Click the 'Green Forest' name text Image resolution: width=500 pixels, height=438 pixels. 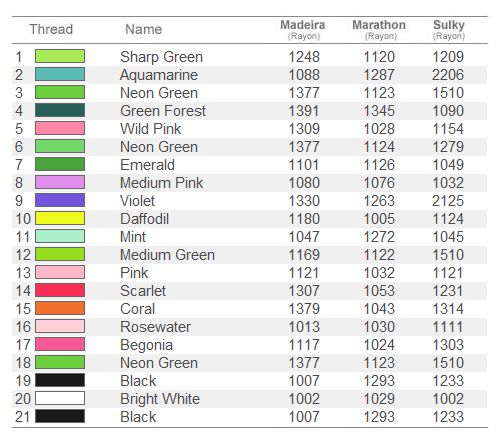click(163, 111)
